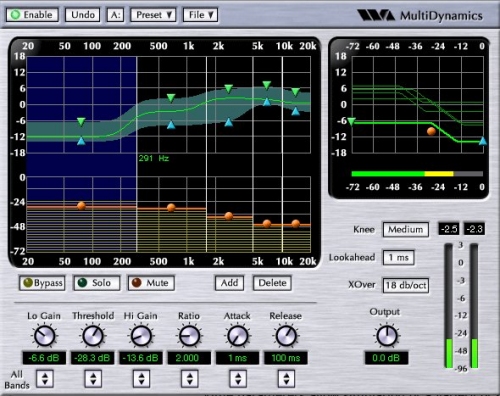Open the File dropdown menu
This screenshot has width=500, height=396.
pos(200,15)
